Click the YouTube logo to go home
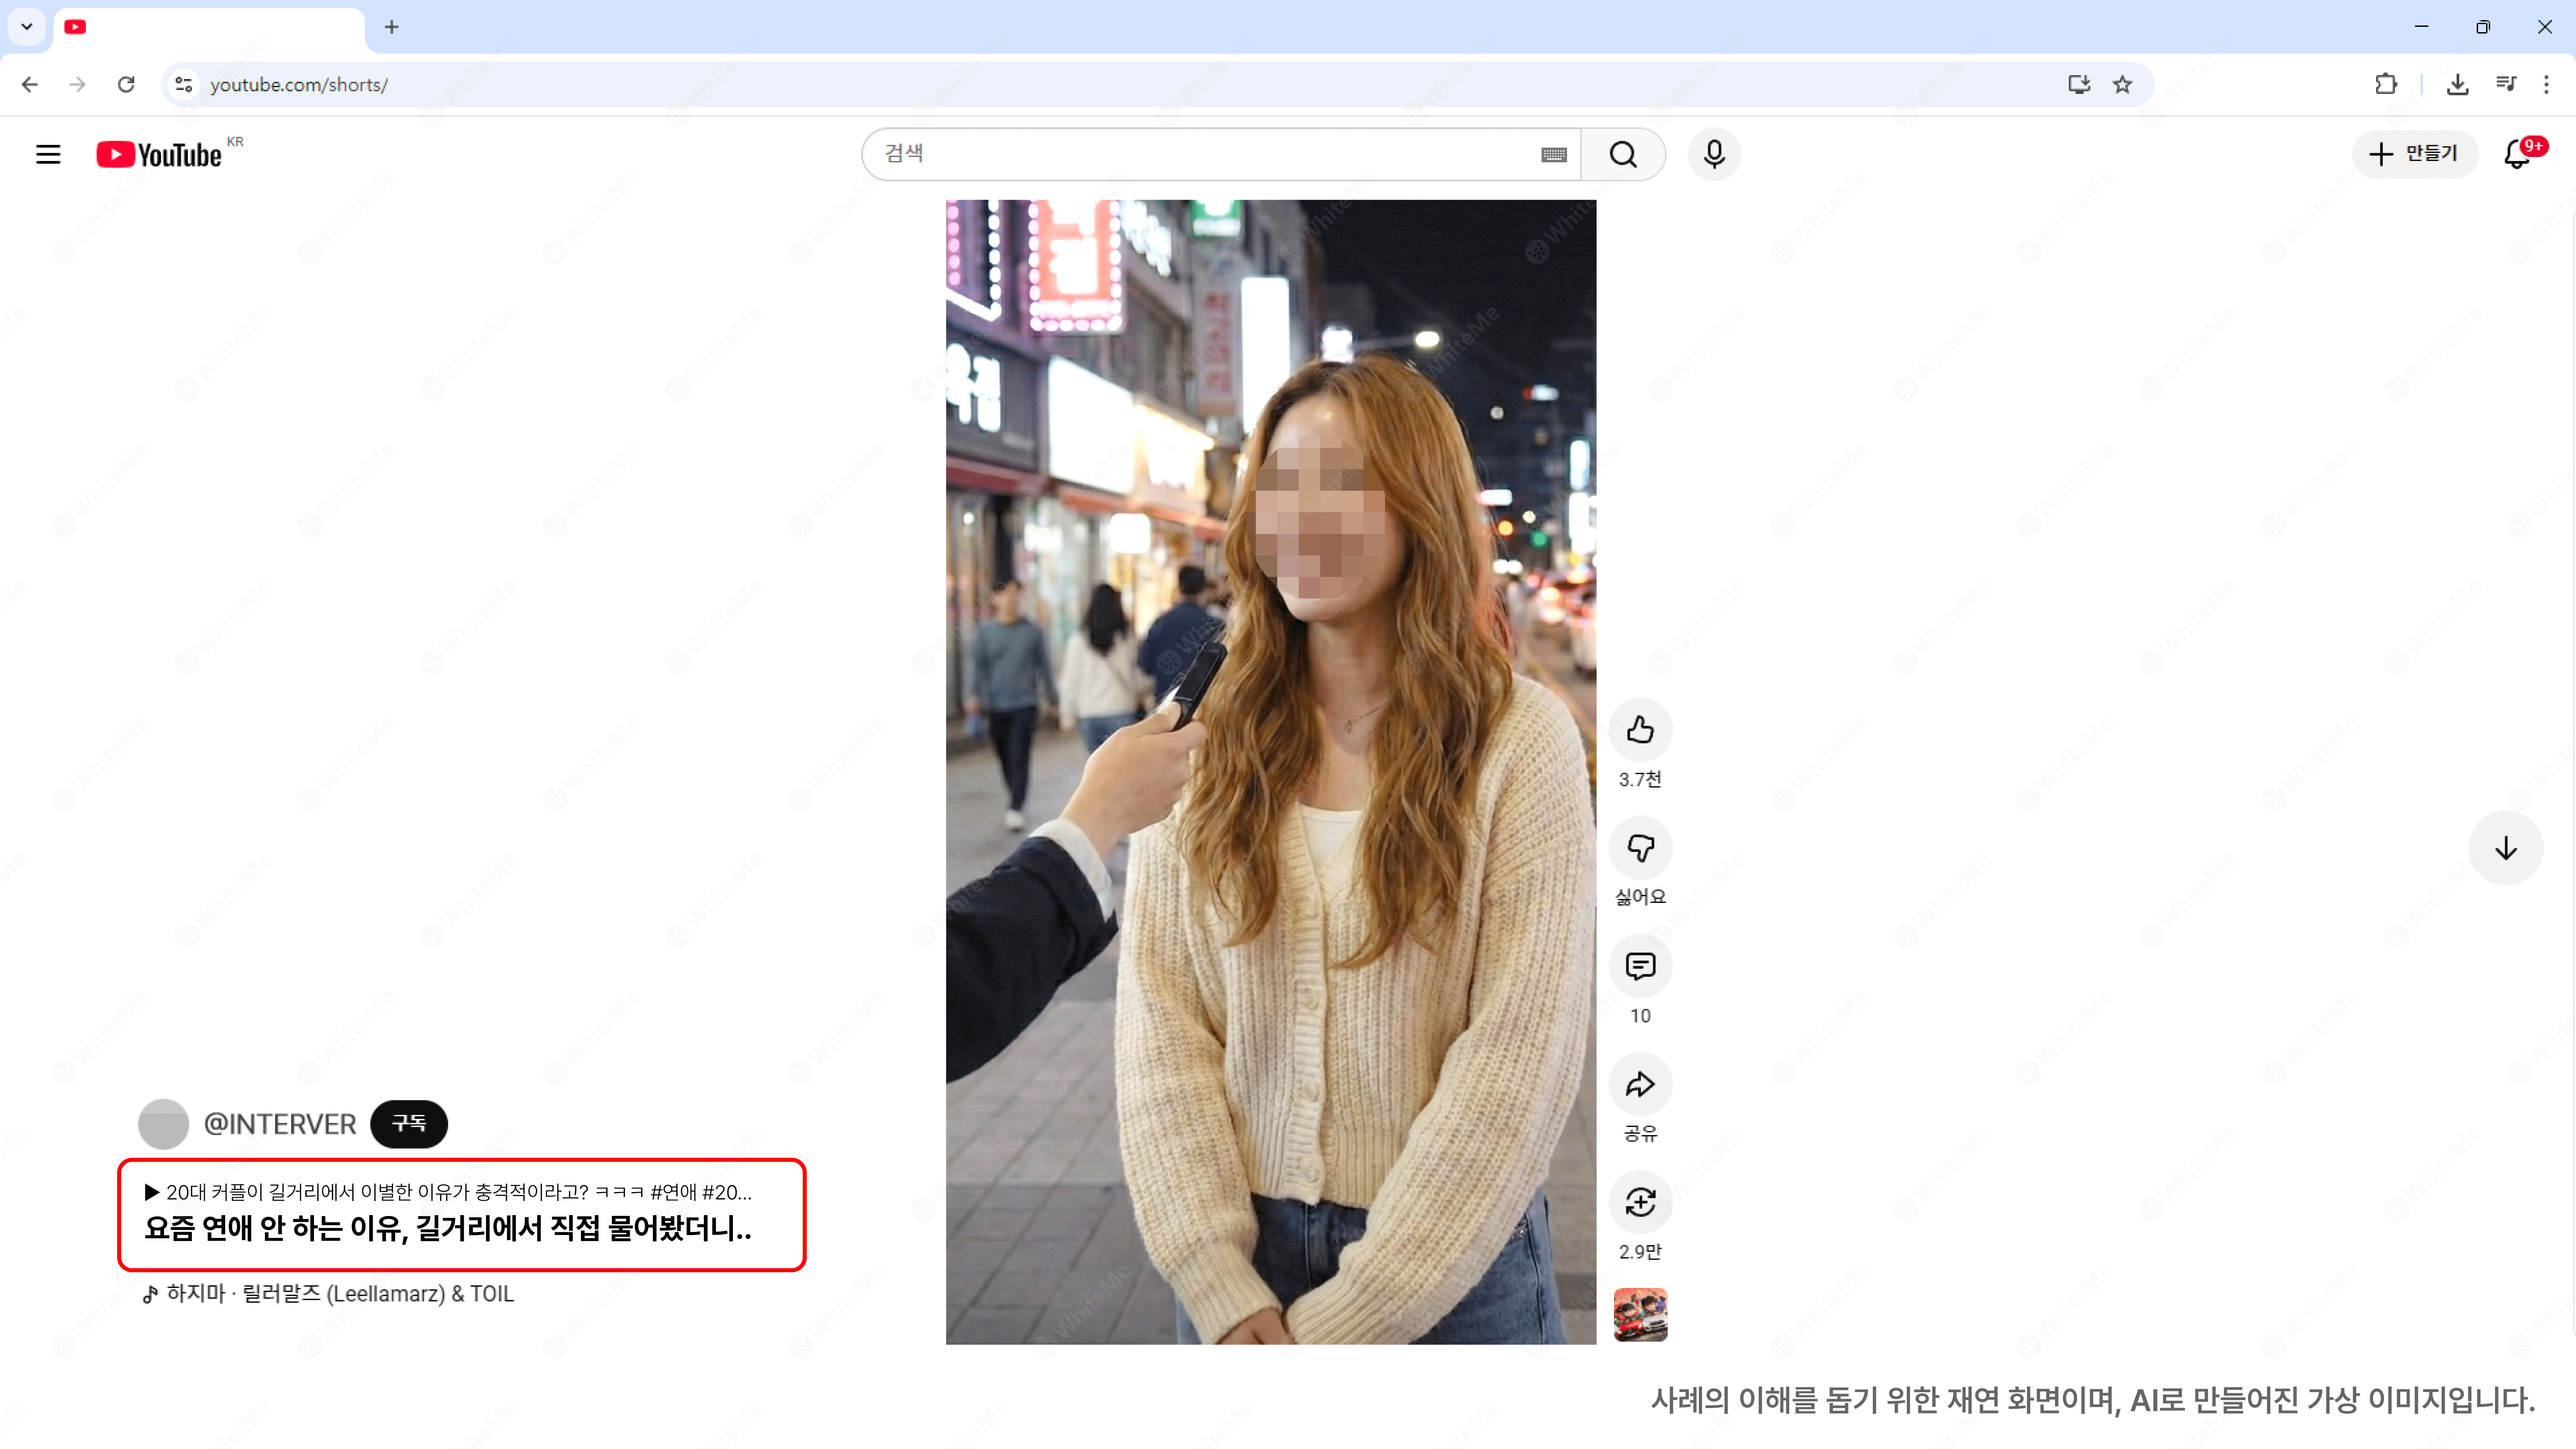 coord(160,154)
